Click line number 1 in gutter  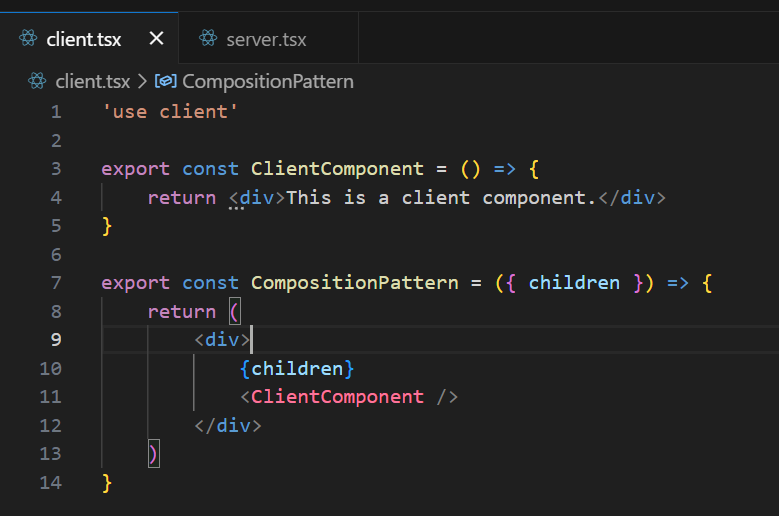tap(56, 112)
